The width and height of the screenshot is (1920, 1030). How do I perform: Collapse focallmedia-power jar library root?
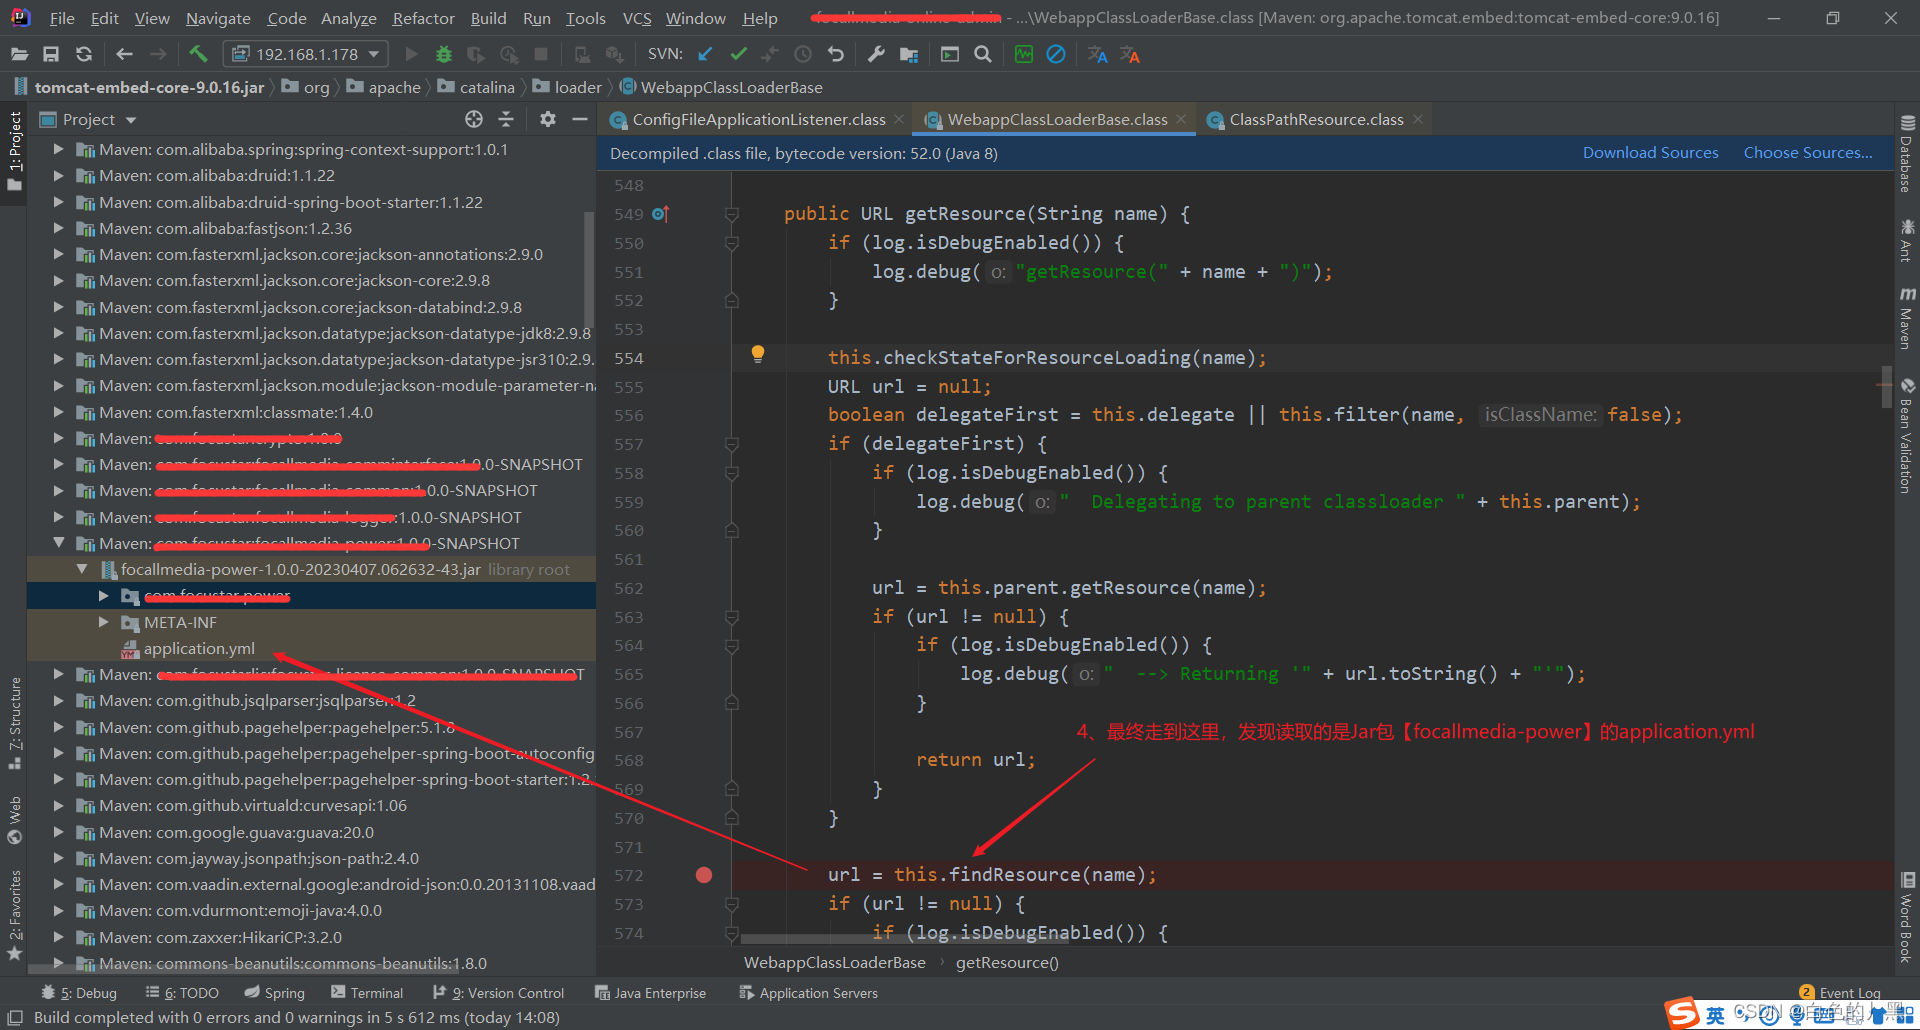pyautogui.click(x=82, y=569)
